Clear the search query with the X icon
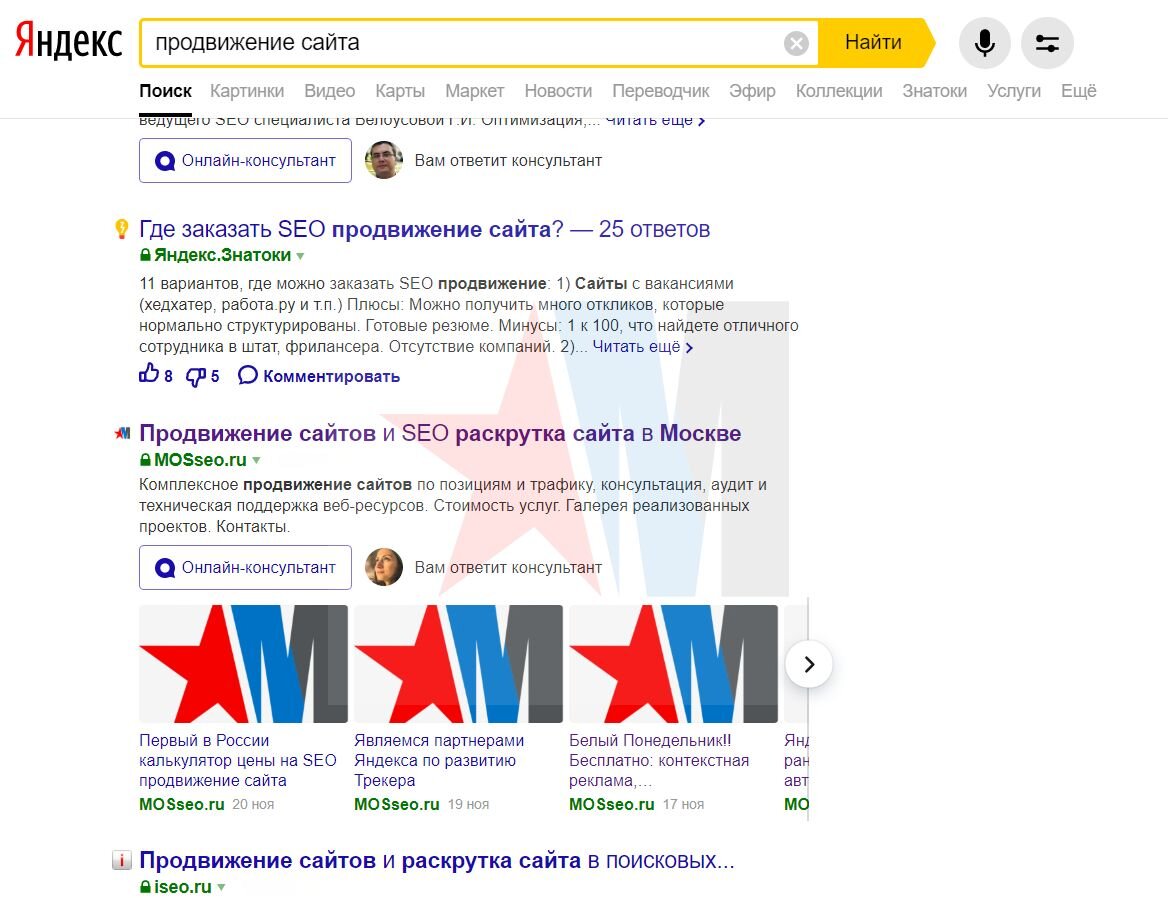Screen dimensions: 1168x898 tap(796, 43)
